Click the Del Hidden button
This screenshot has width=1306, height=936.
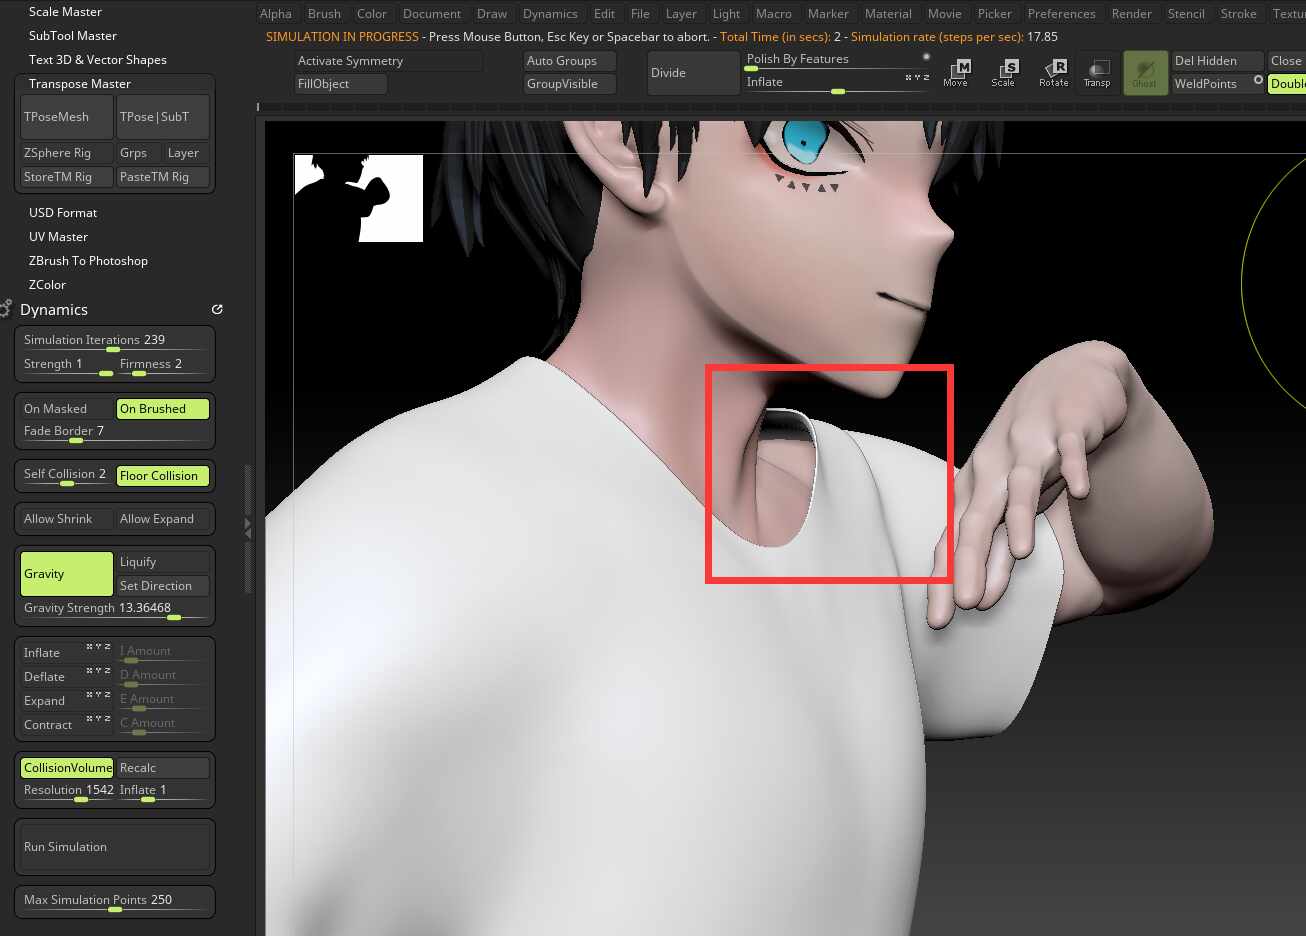(x=1217, y=60)
